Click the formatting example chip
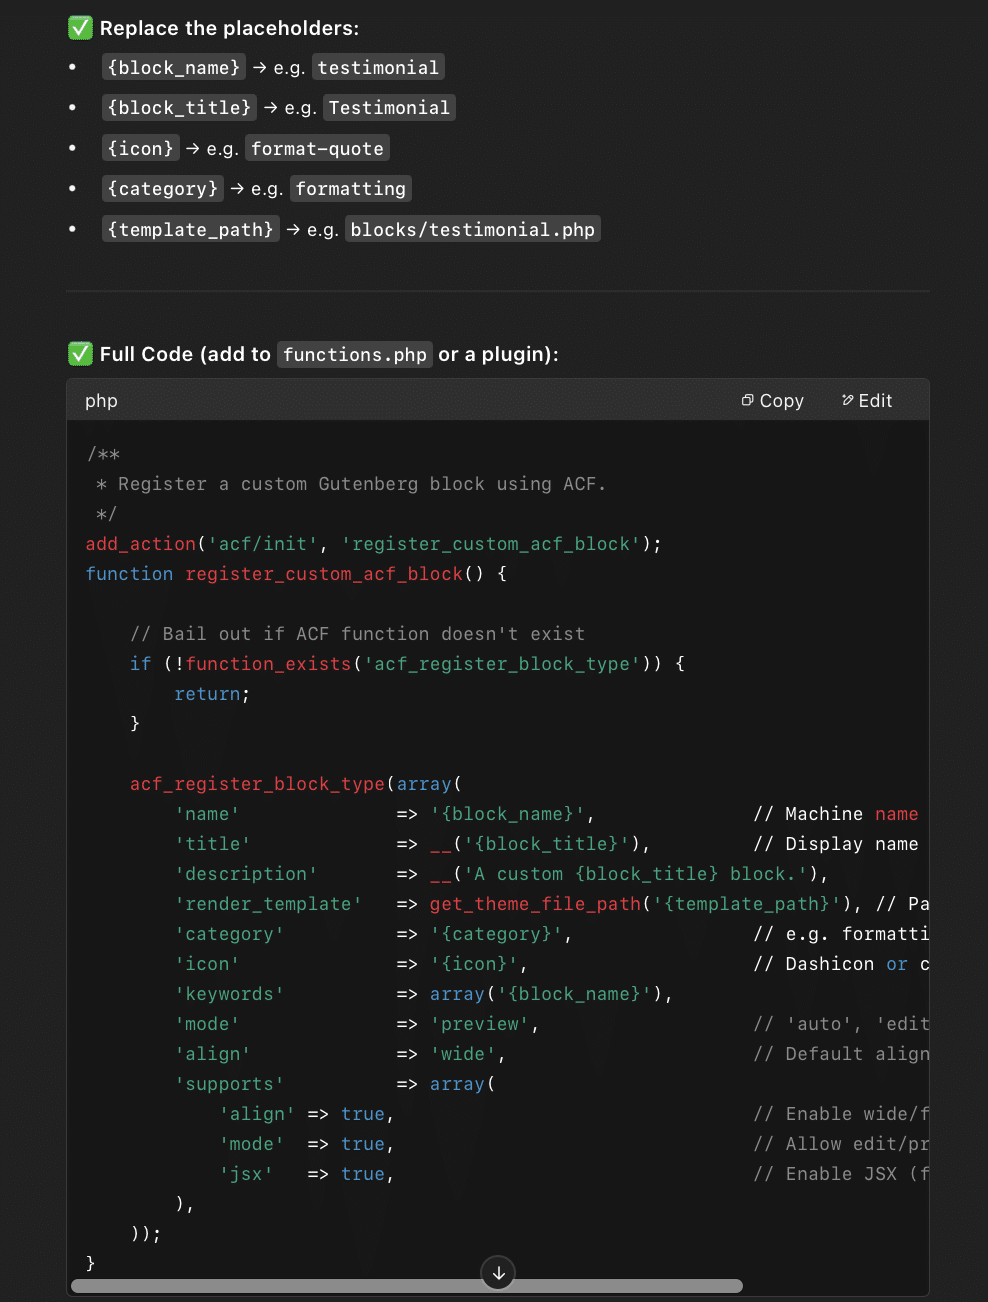The image size is (988, 1302). click(351, 188)
